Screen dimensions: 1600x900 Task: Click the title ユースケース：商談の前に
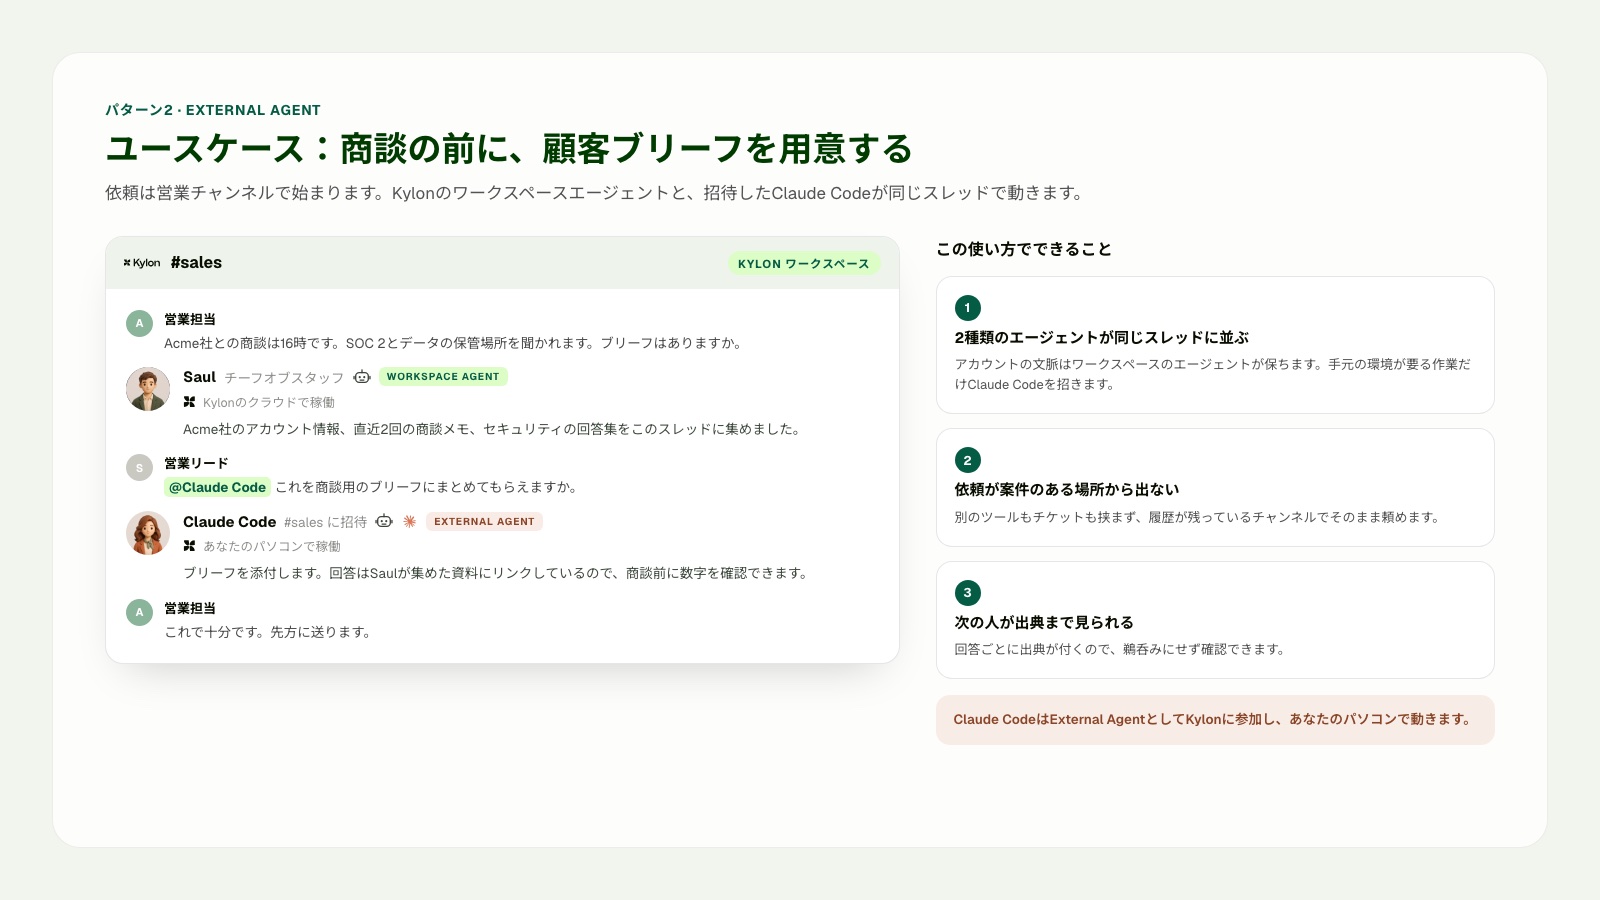coord(509,149)
